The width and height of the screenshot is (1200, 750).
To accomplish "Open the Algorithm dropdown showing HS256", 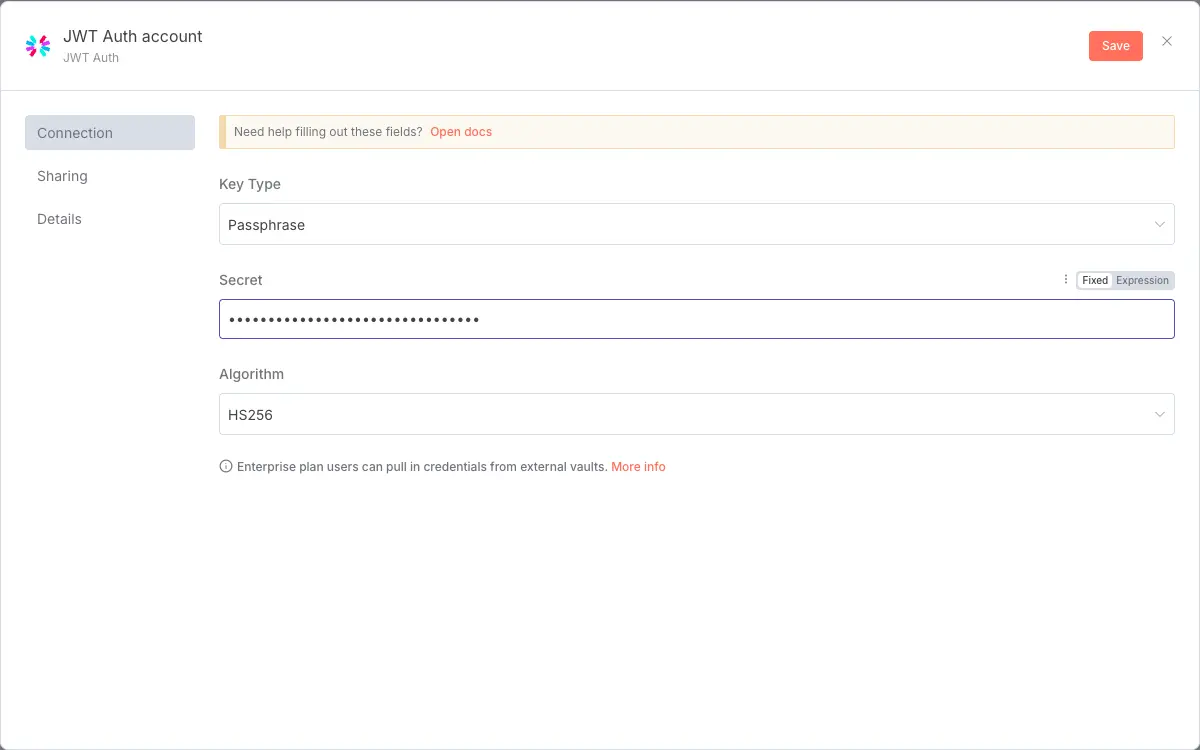I will pos(697,414).
